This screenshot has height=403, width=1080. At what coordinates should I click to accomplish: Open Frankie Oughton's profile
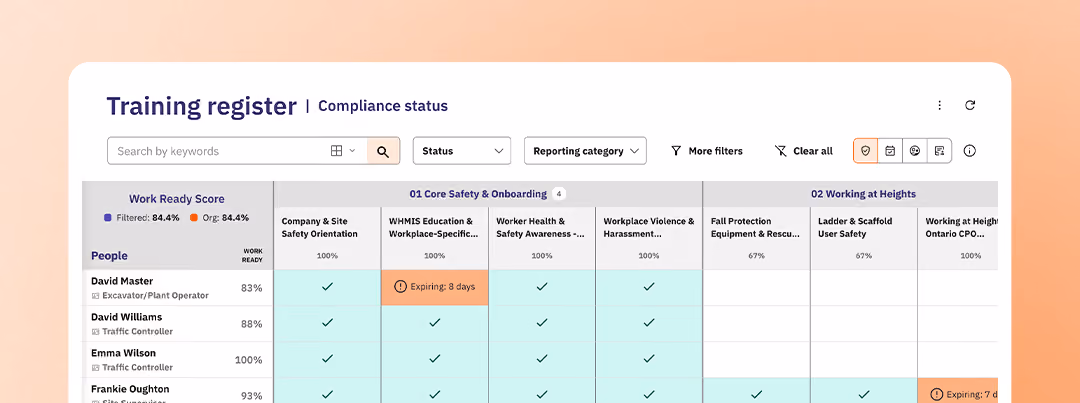click(x=130, y=389)
